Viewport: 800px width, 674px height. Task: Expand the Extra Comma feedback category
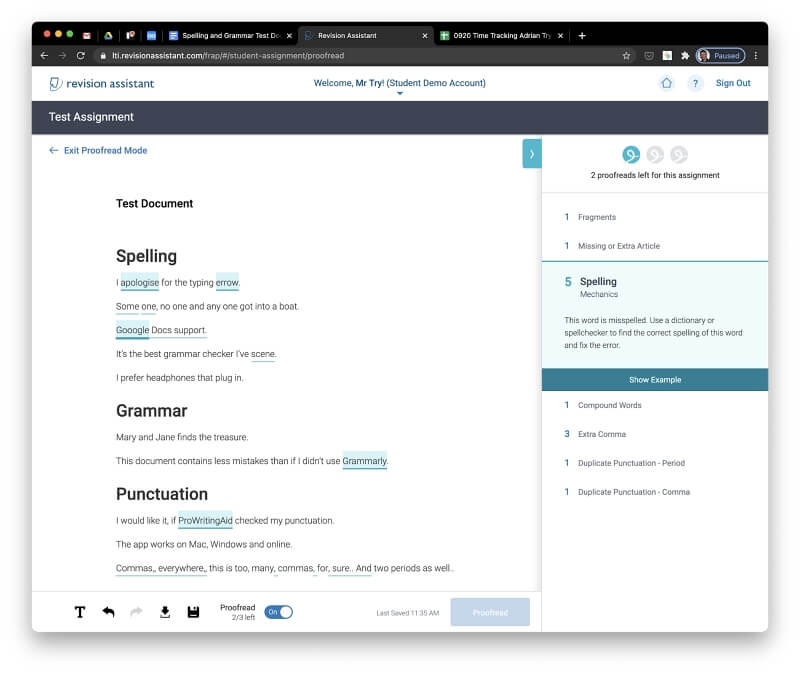coord(603,434)
